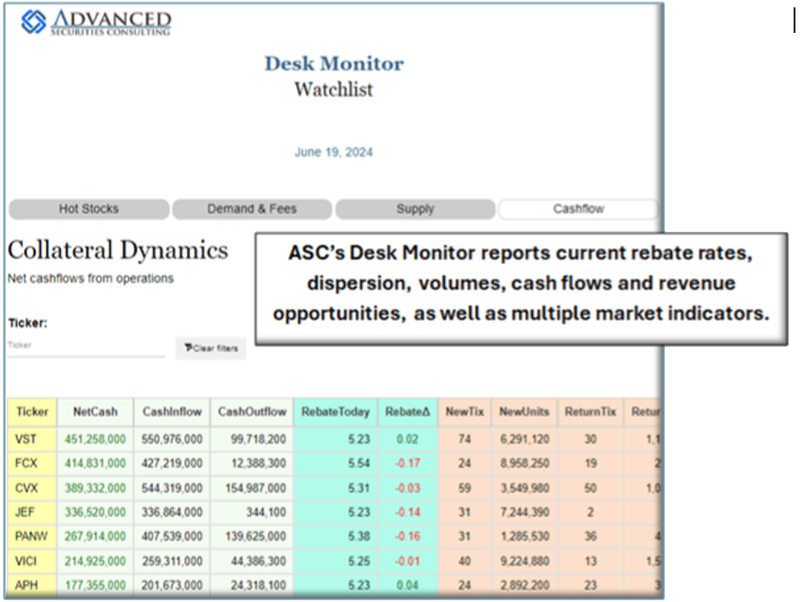Image resolution: width=800 pixels, height=602 pixels.
Task: Click RebateΔ value 0.02
Action: 408,439
